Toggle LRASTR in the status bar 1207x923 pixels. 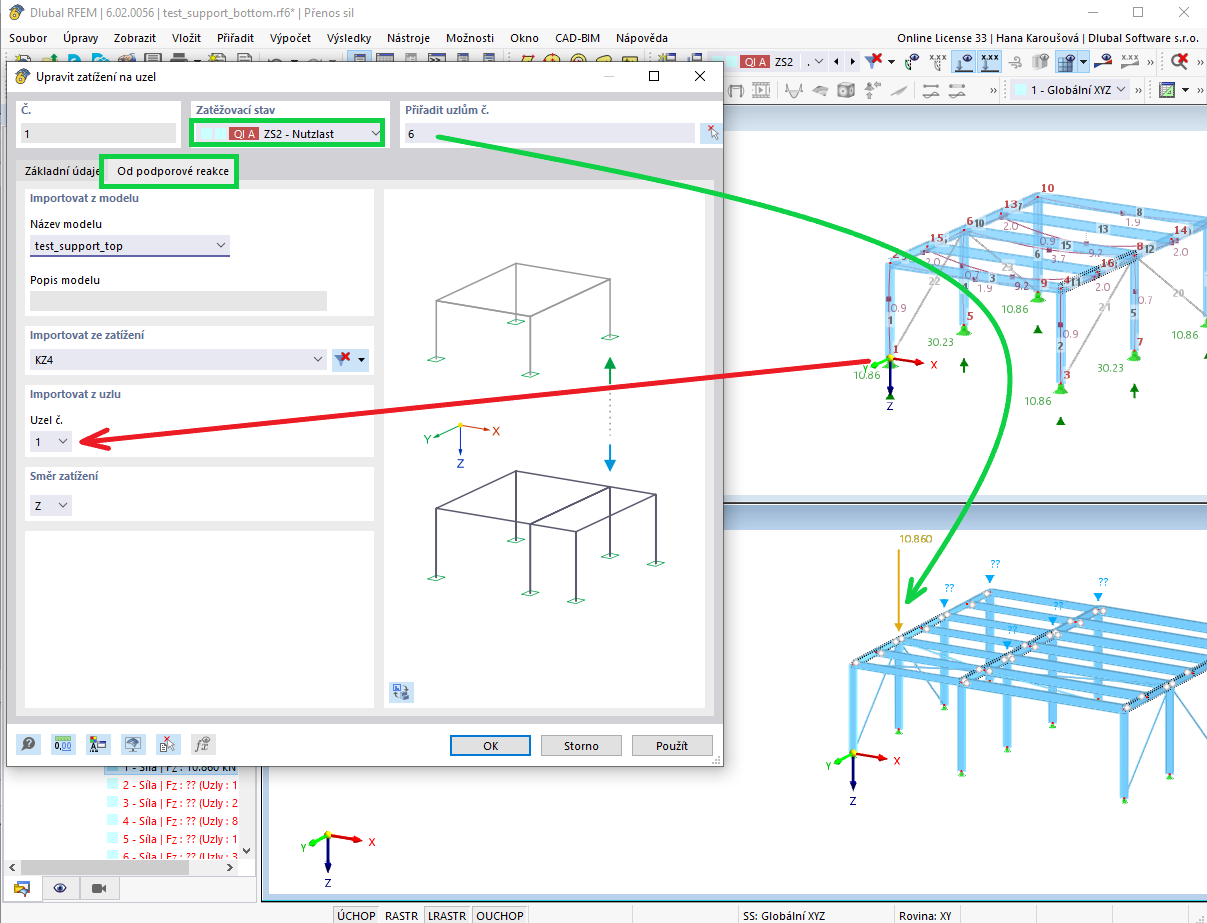point(447,915)
